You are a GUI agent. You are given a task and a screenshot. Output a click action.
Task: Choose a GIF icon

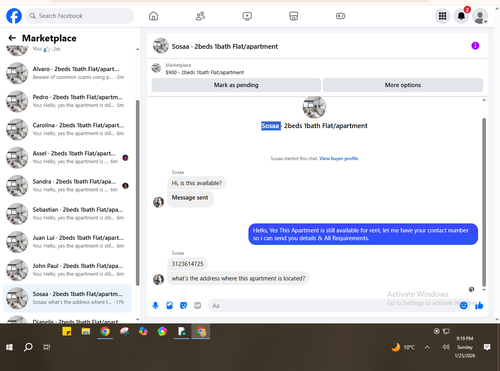(x=198, y=305)
